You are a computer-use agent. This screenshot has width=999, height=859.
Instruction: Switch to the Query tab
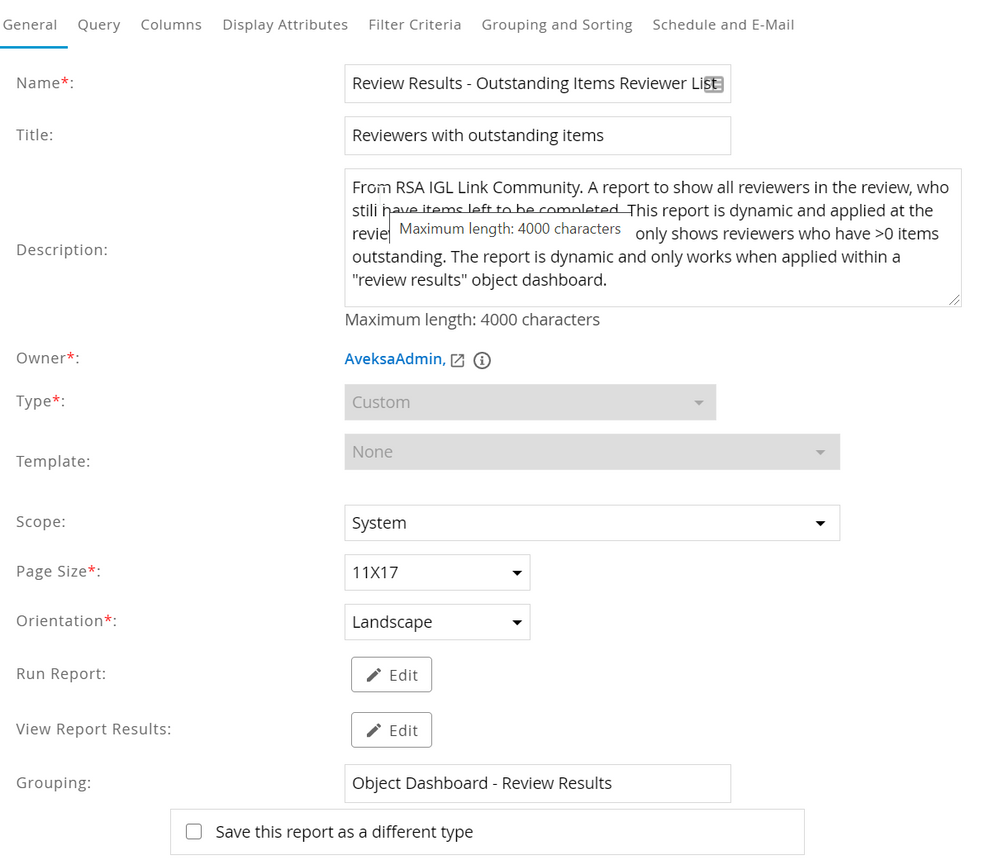pos(99,25)
